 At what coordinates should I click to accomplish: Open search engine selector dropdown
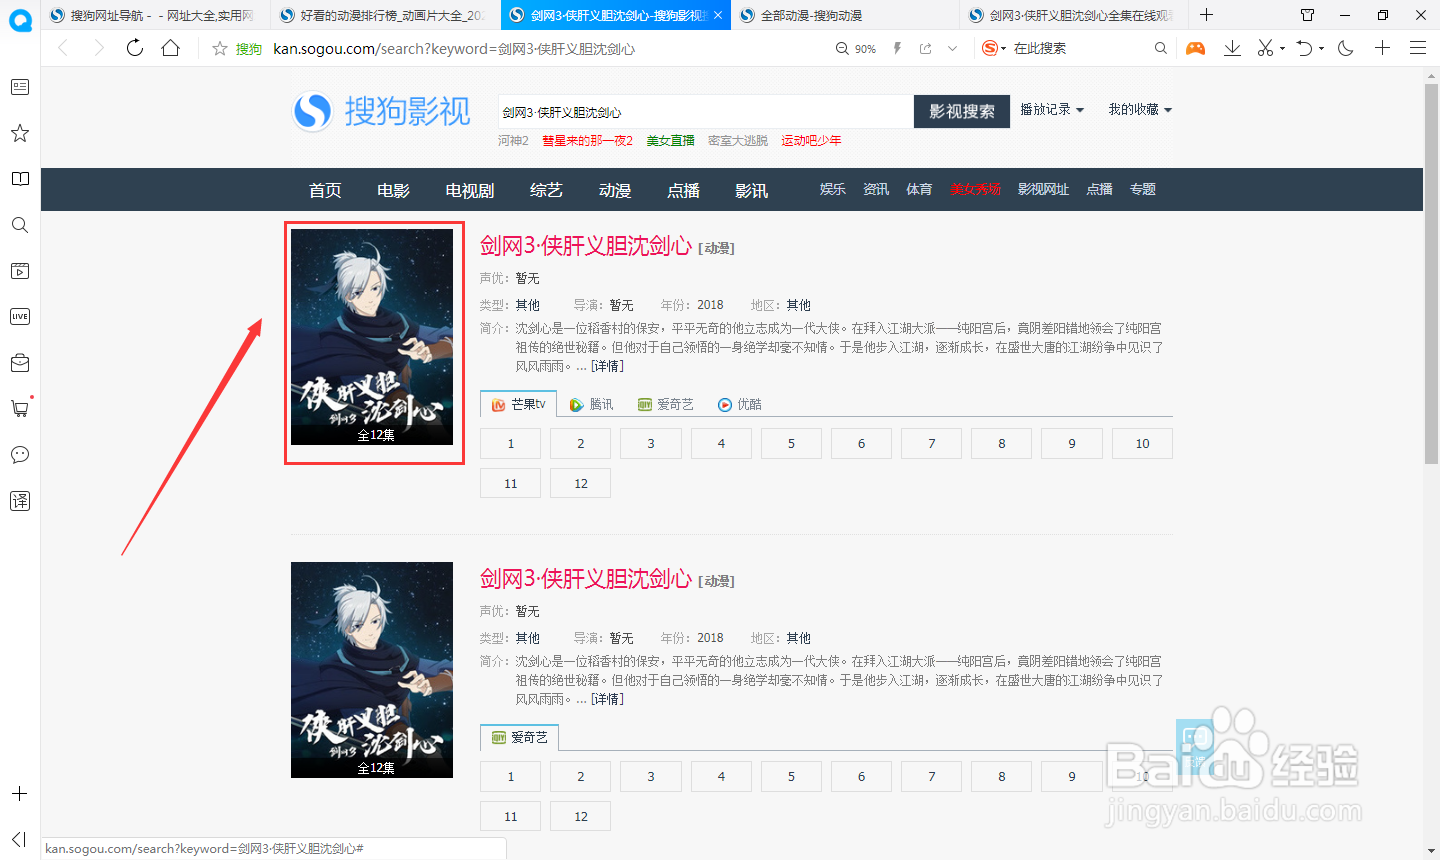pyautogui.click(x=994, y=48)
